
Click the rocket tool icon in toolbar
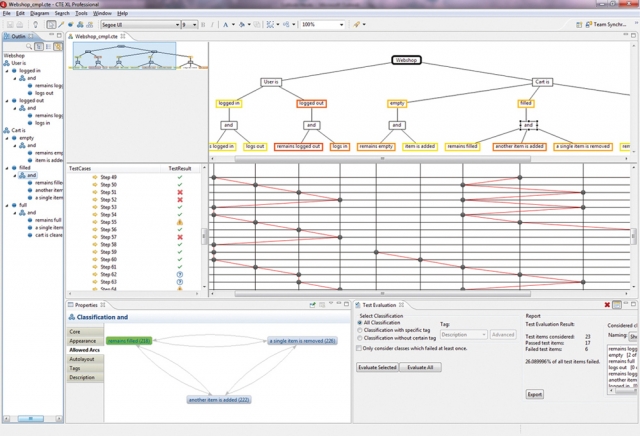point(357,24)
